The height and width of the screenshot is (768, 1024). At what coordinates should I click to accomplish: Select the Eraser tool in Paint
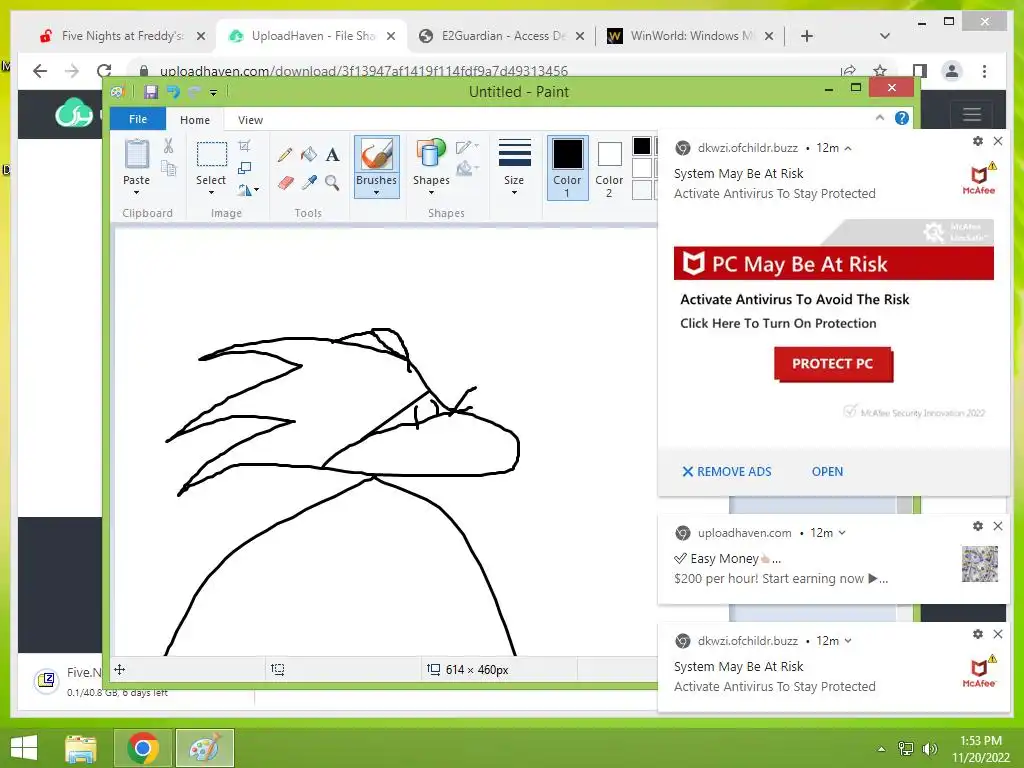[285, 183]
